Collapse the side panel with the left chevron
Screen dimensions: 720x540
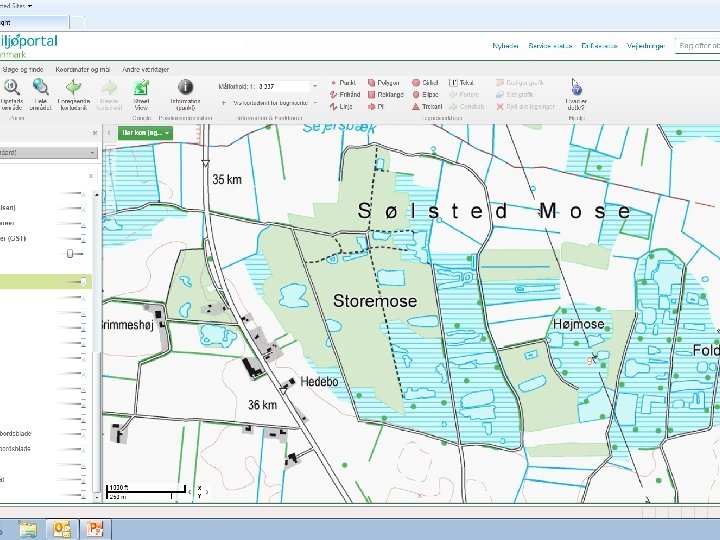pyautogui.click(x=109, y=133)
